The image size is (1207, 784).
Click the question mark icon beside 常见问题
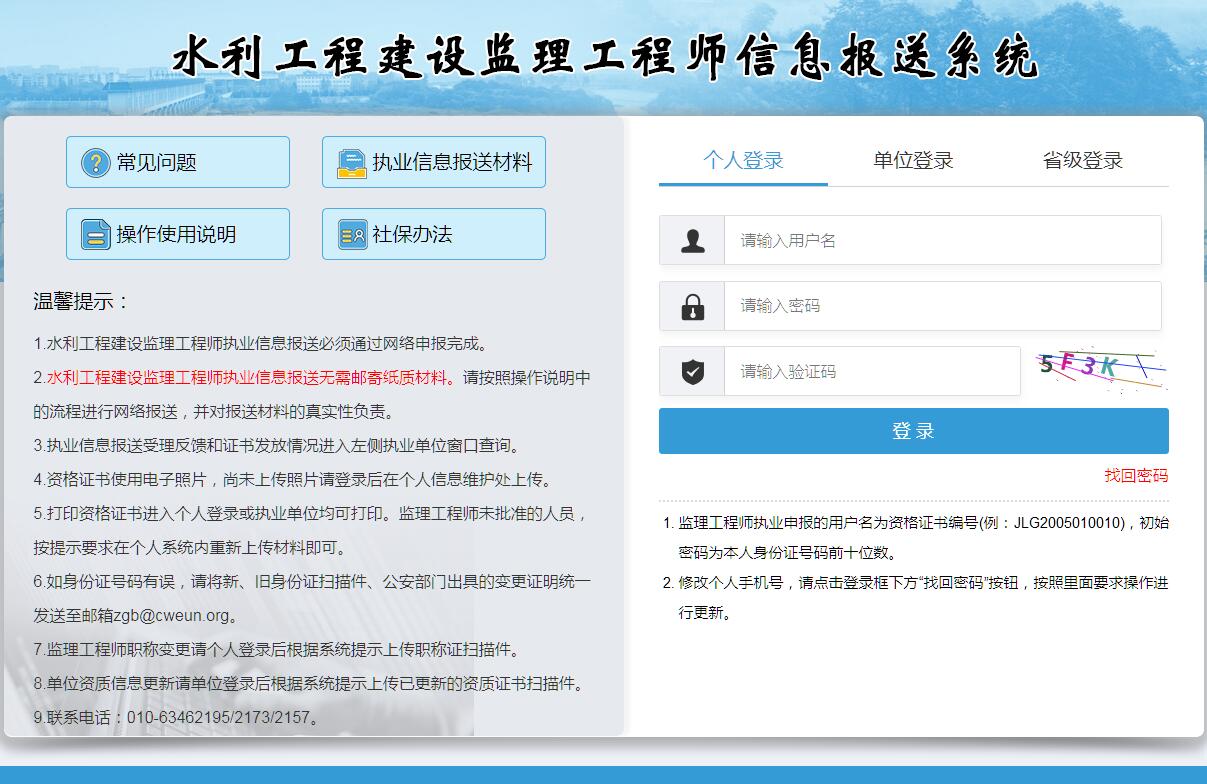[95, 162]
